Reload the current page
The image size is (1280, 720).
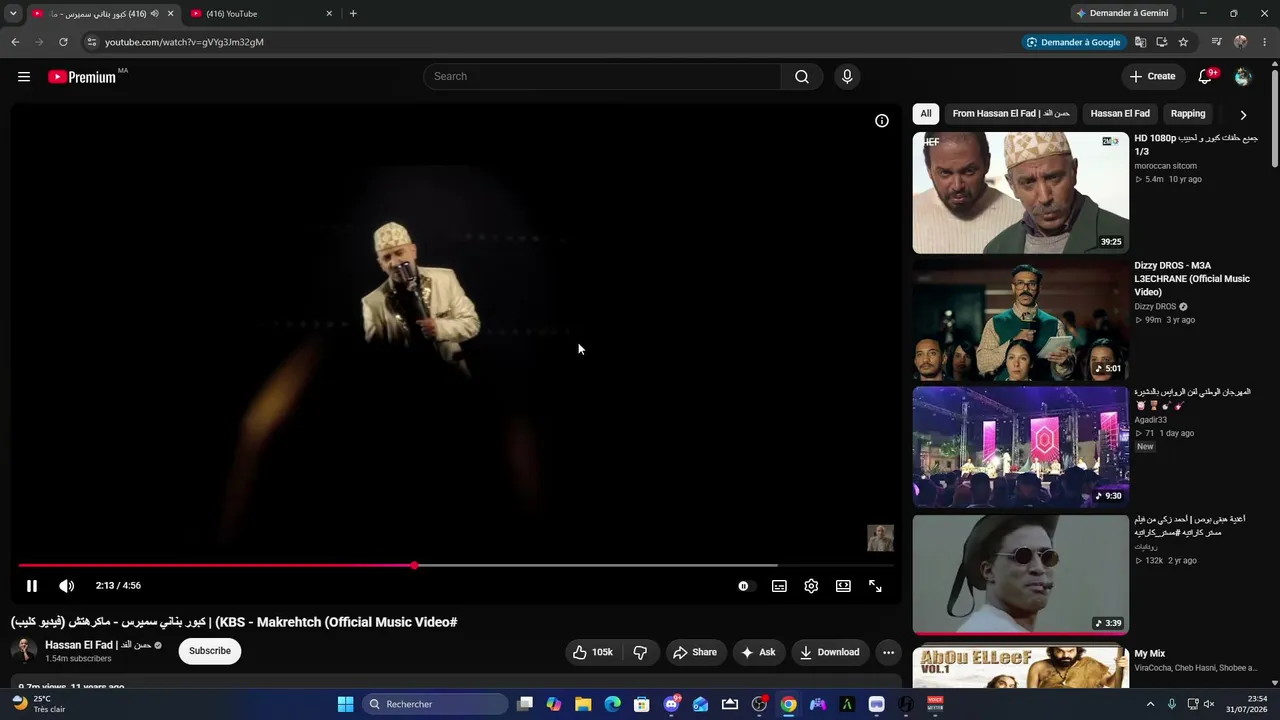[x=63, y=42]
